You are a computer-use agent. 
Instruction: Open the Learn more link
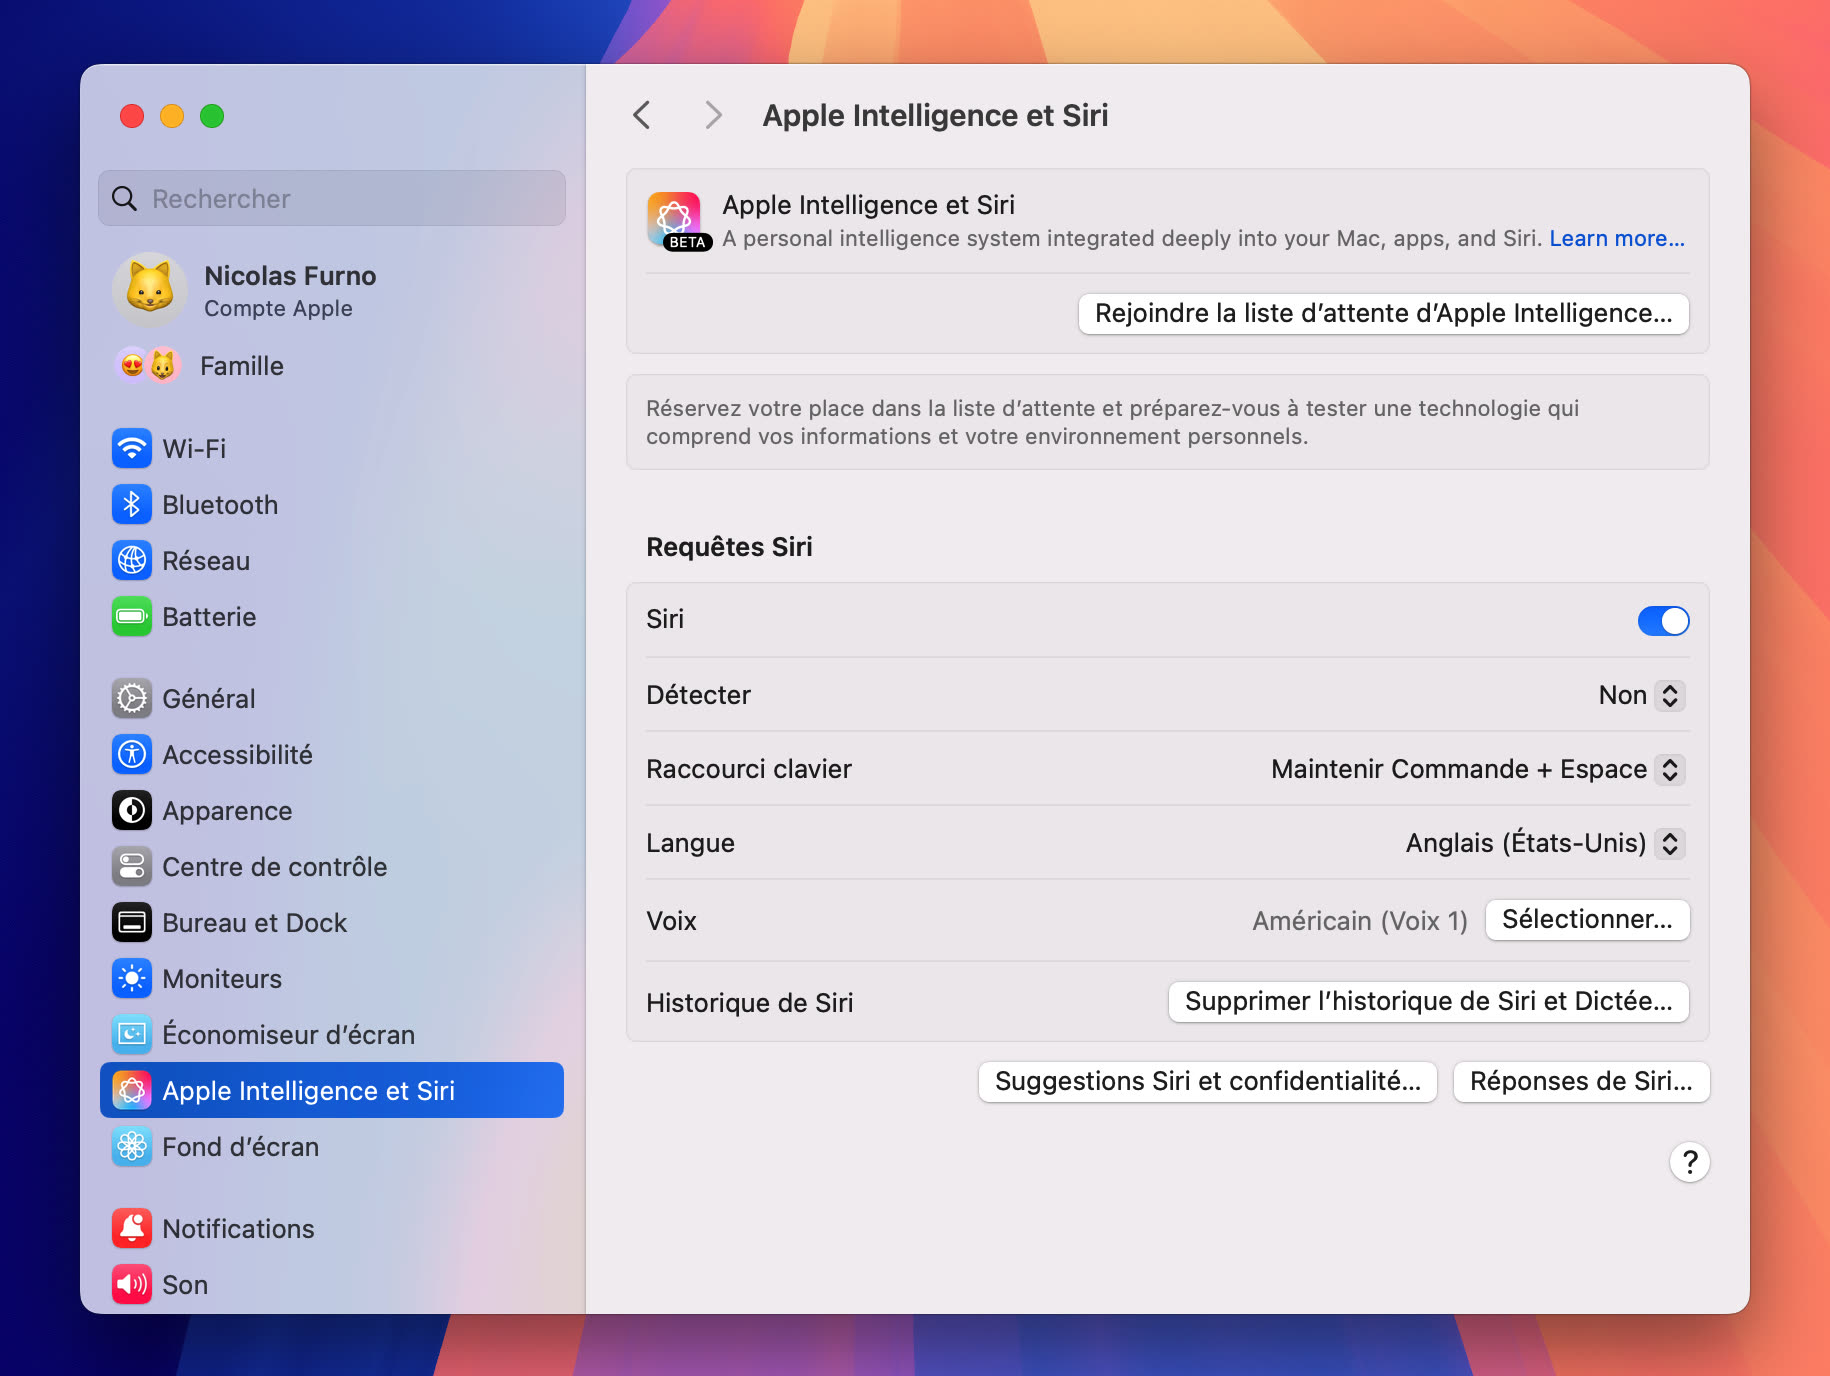1615,238
